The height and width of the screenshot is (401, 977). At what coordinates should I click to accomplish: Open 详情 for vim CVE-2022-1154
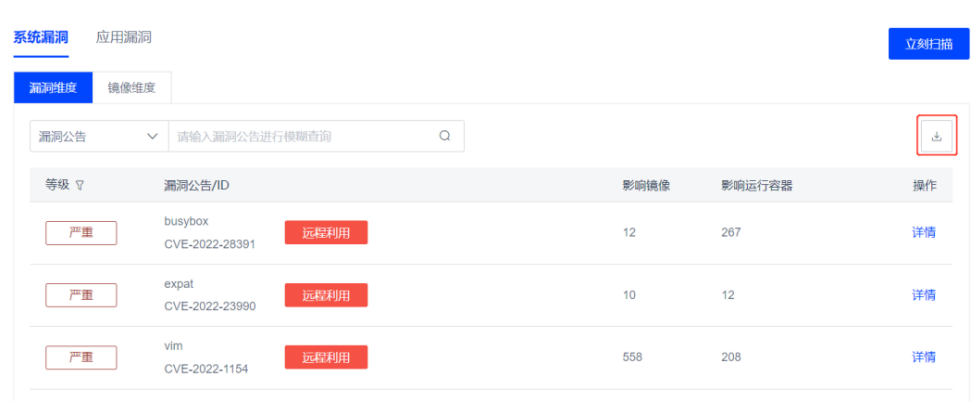[x=923, y=357]
